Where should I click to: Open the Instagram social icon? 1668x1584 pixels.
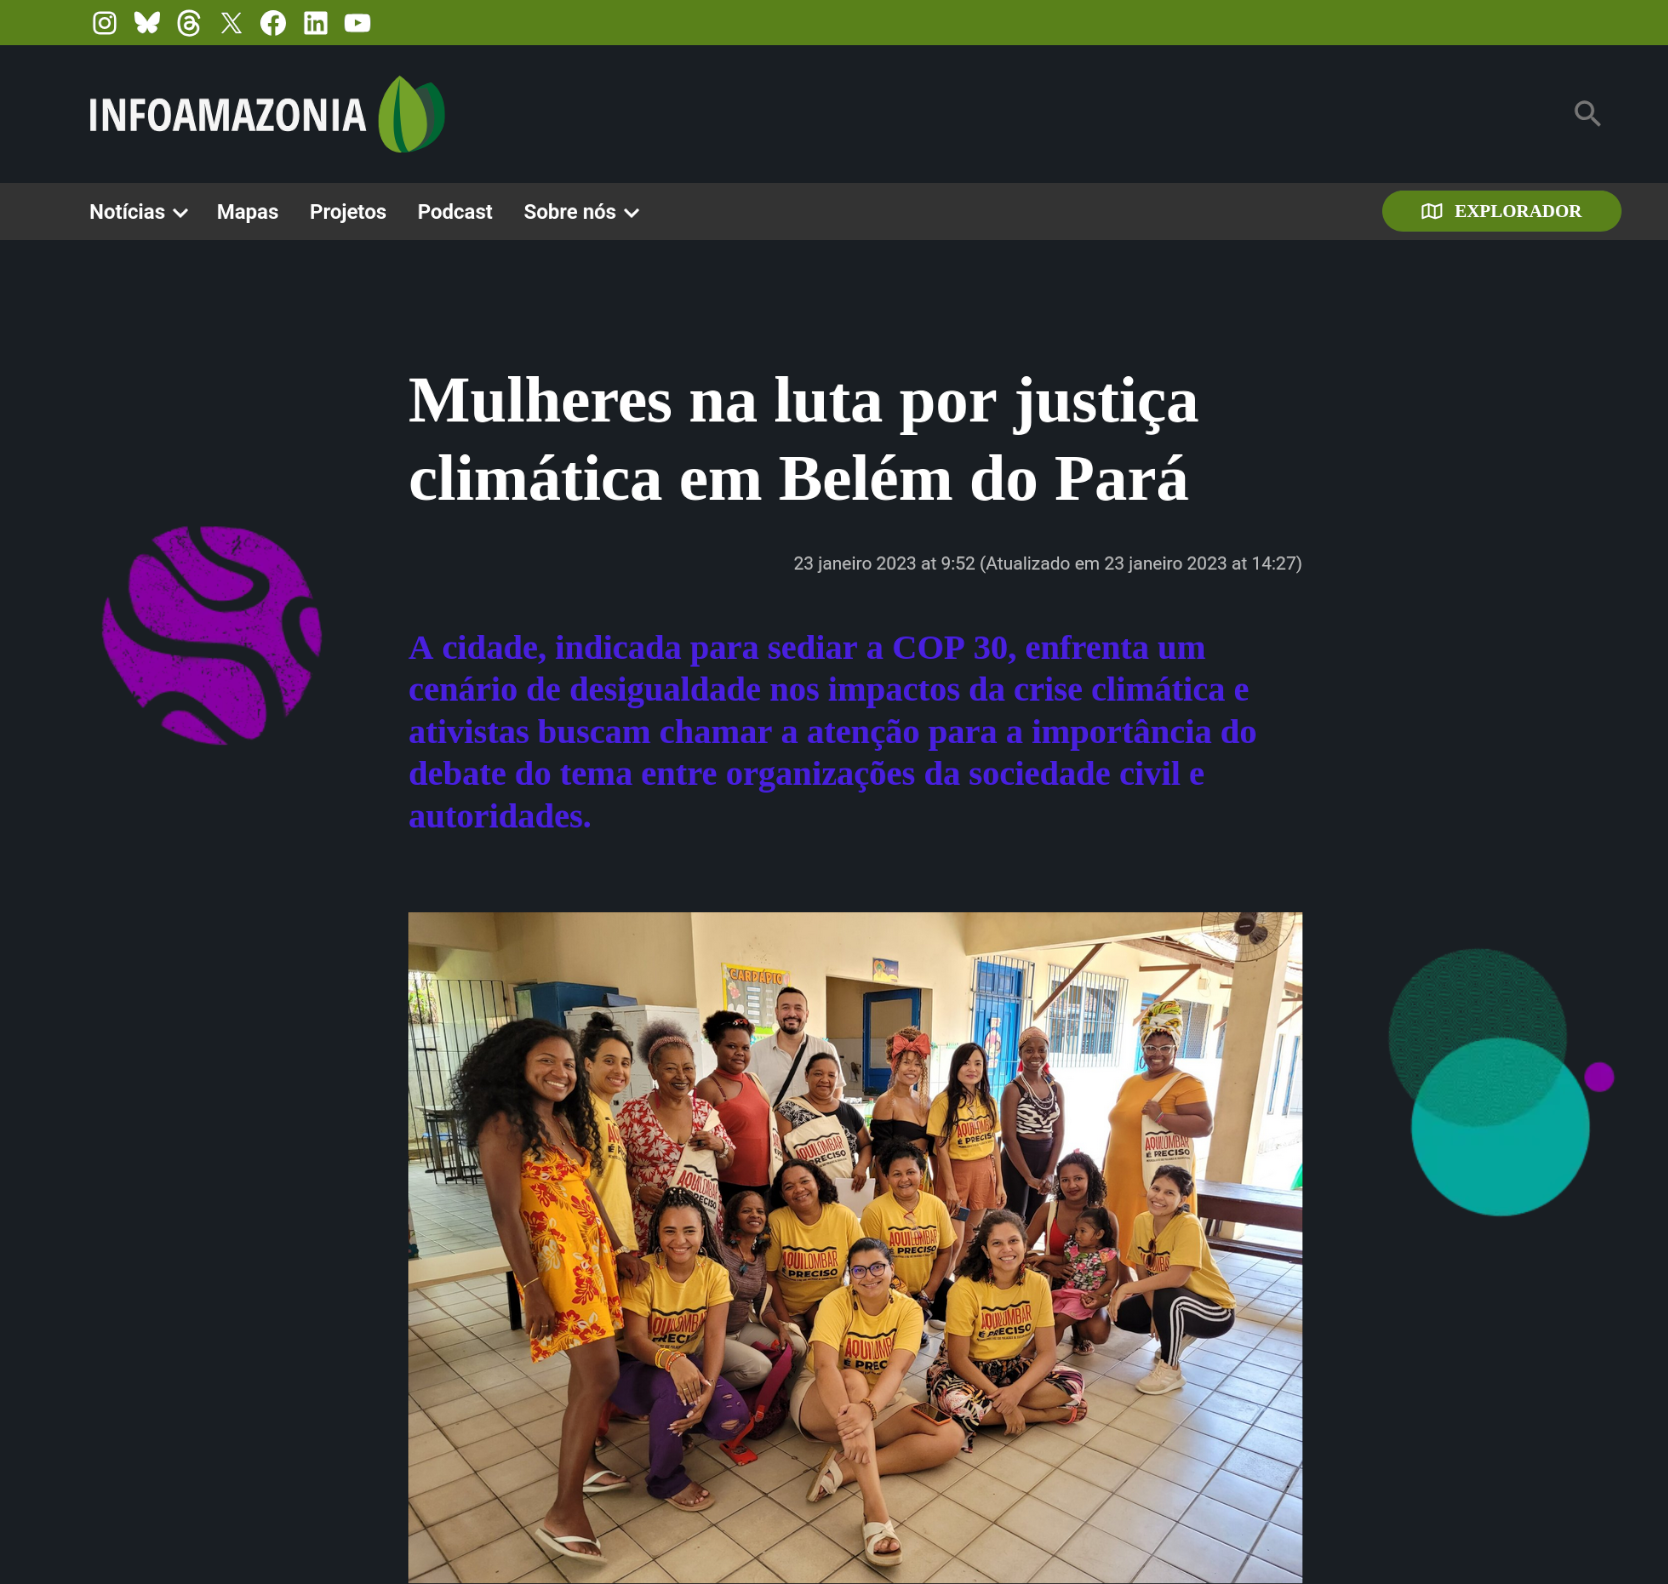(105, 23)
